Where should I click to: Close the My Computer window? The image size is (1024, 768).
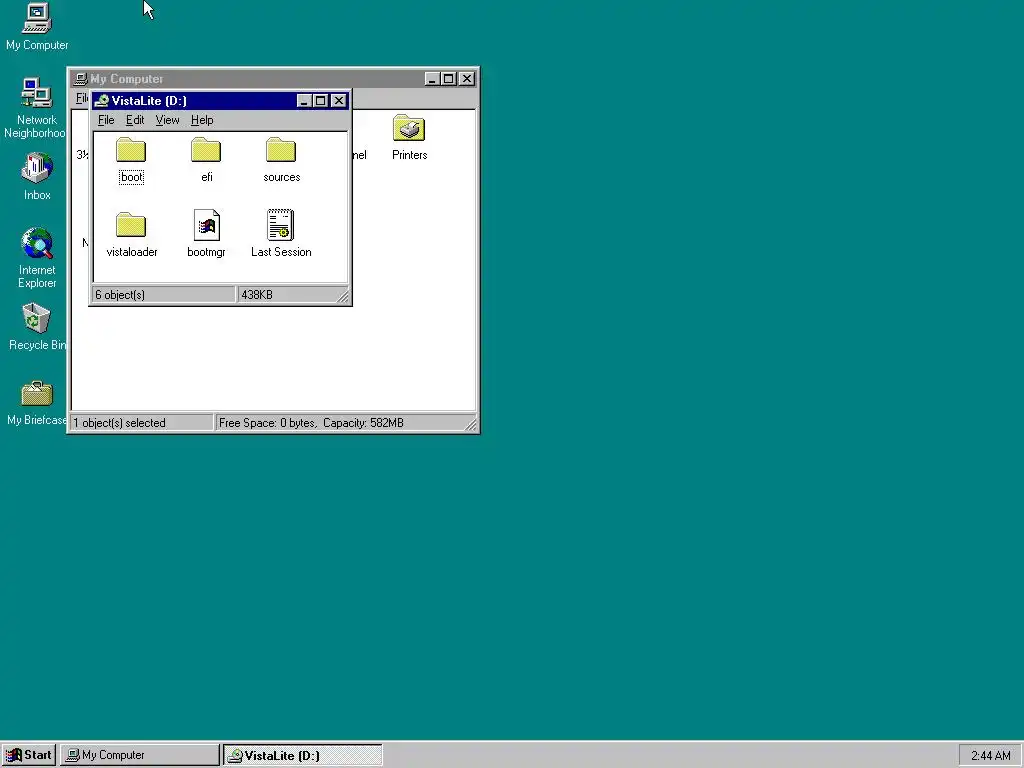(467, 79)
